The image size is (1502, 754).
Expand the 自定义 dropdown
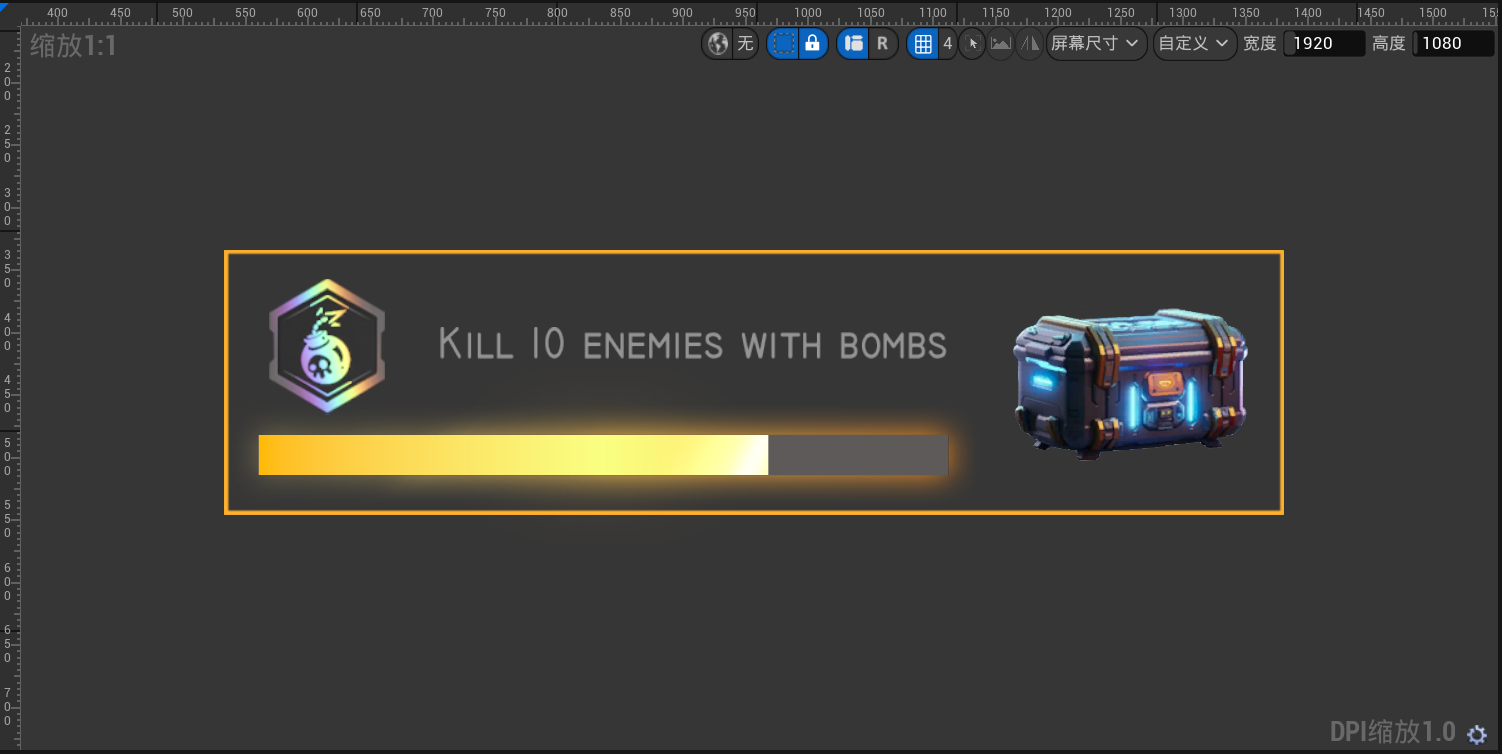1194,44
